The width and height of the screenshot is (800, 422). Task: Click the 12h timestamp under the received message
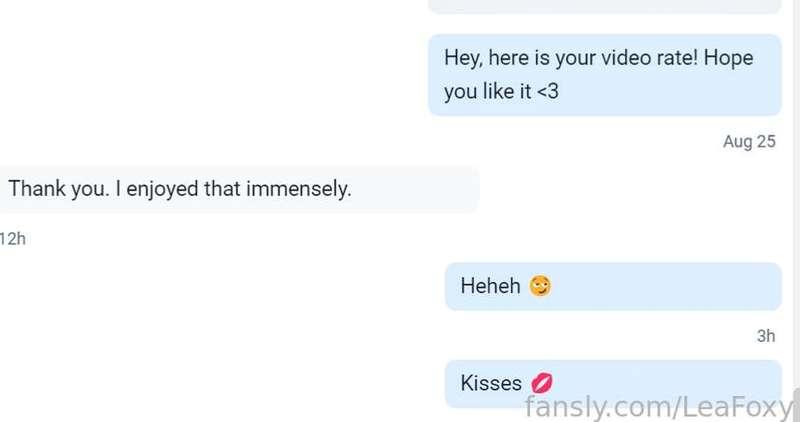coord(13,238)
